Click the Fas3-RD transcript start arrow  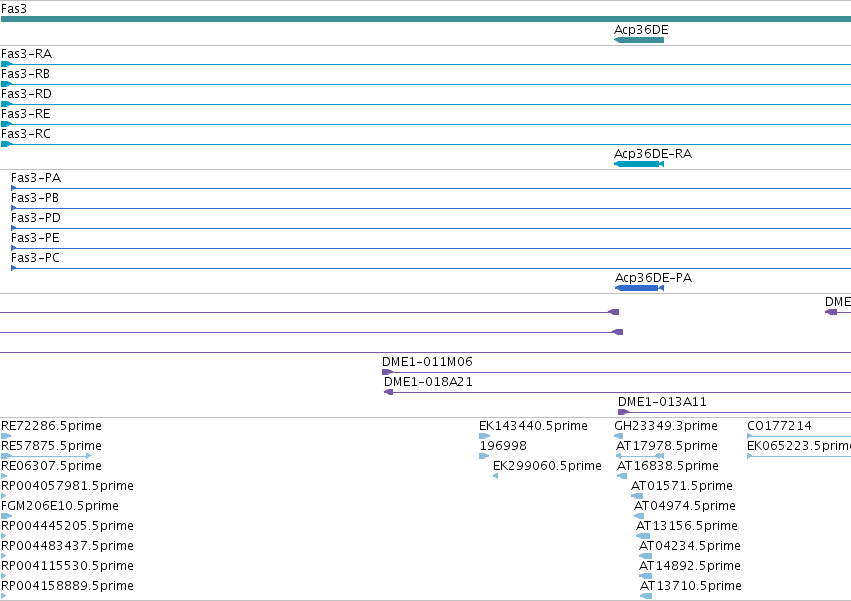(x=7, y=104)
